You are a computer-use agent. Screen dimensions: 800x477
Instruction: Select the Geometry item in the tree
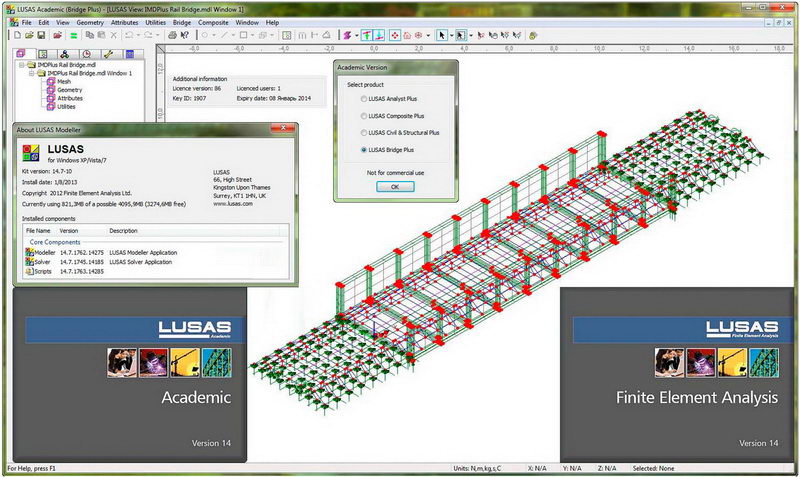click(70, 90)
